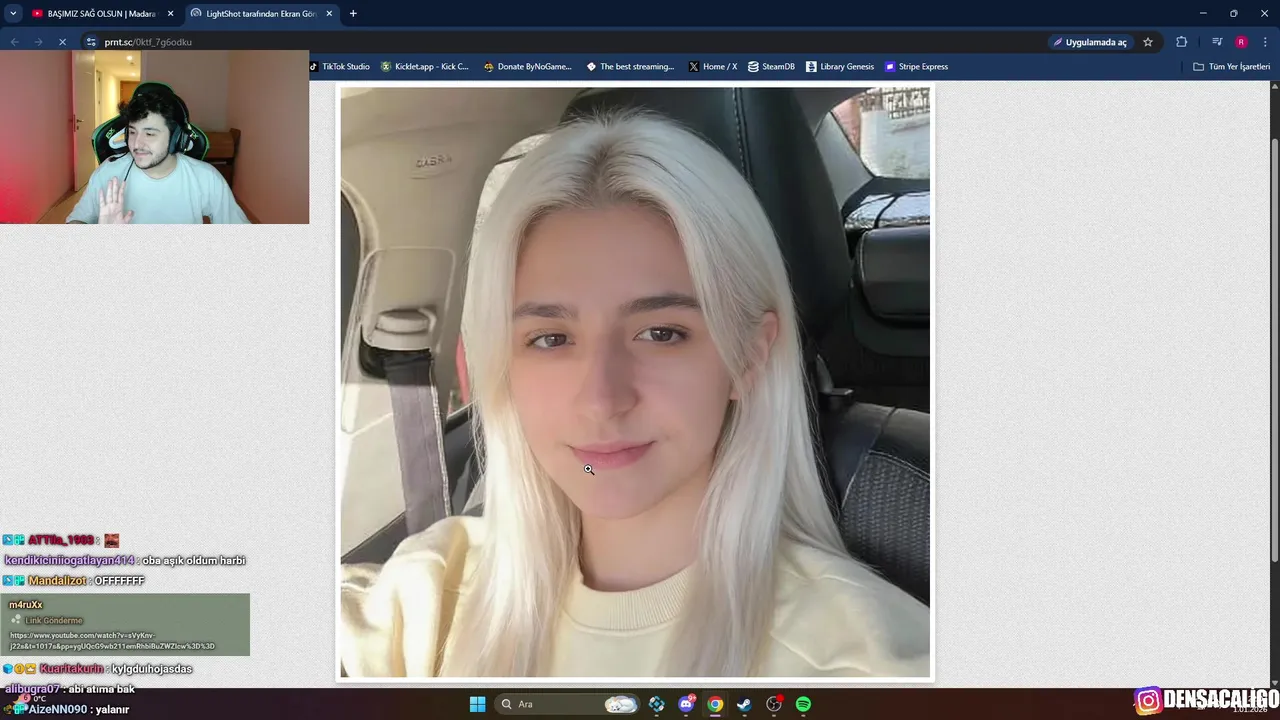Screen dimensions: 1280x720
Task: Click the chat username kendikiciniiogatlayan414
Action: click(69, 561)
